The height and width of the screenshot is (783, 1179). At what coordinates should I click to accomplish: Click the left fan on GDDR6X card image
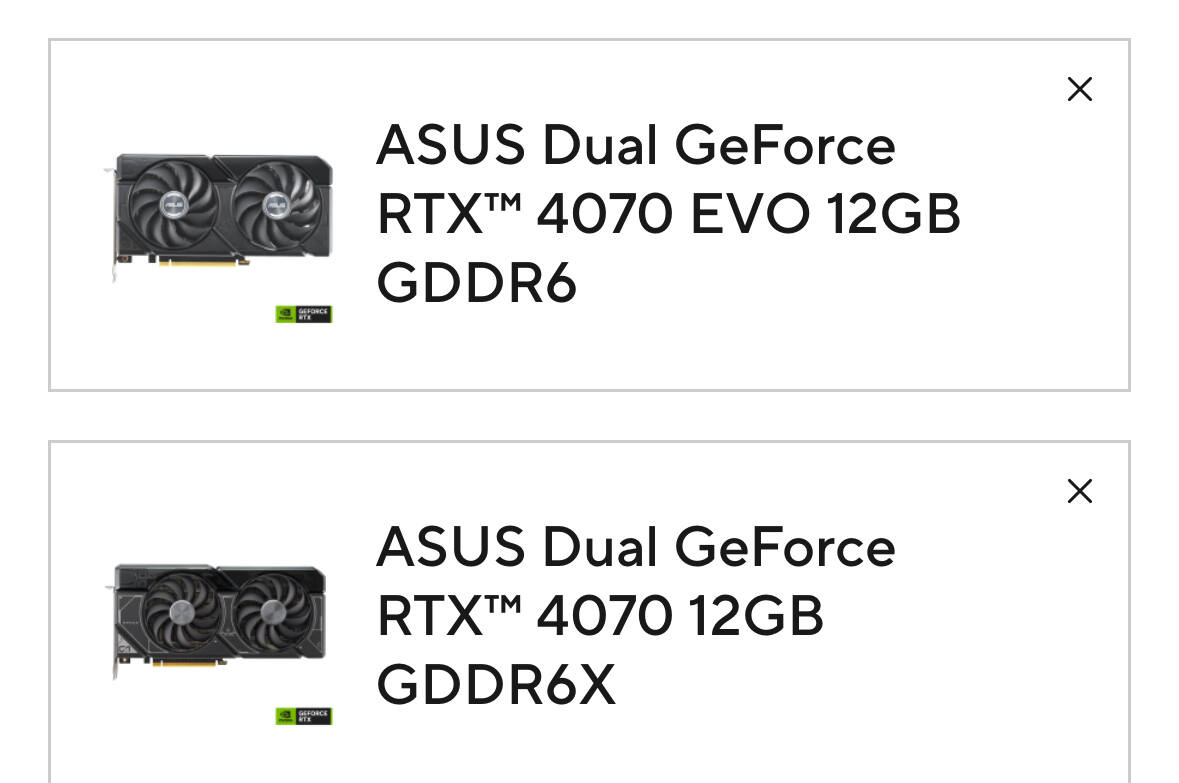(180, 612)
